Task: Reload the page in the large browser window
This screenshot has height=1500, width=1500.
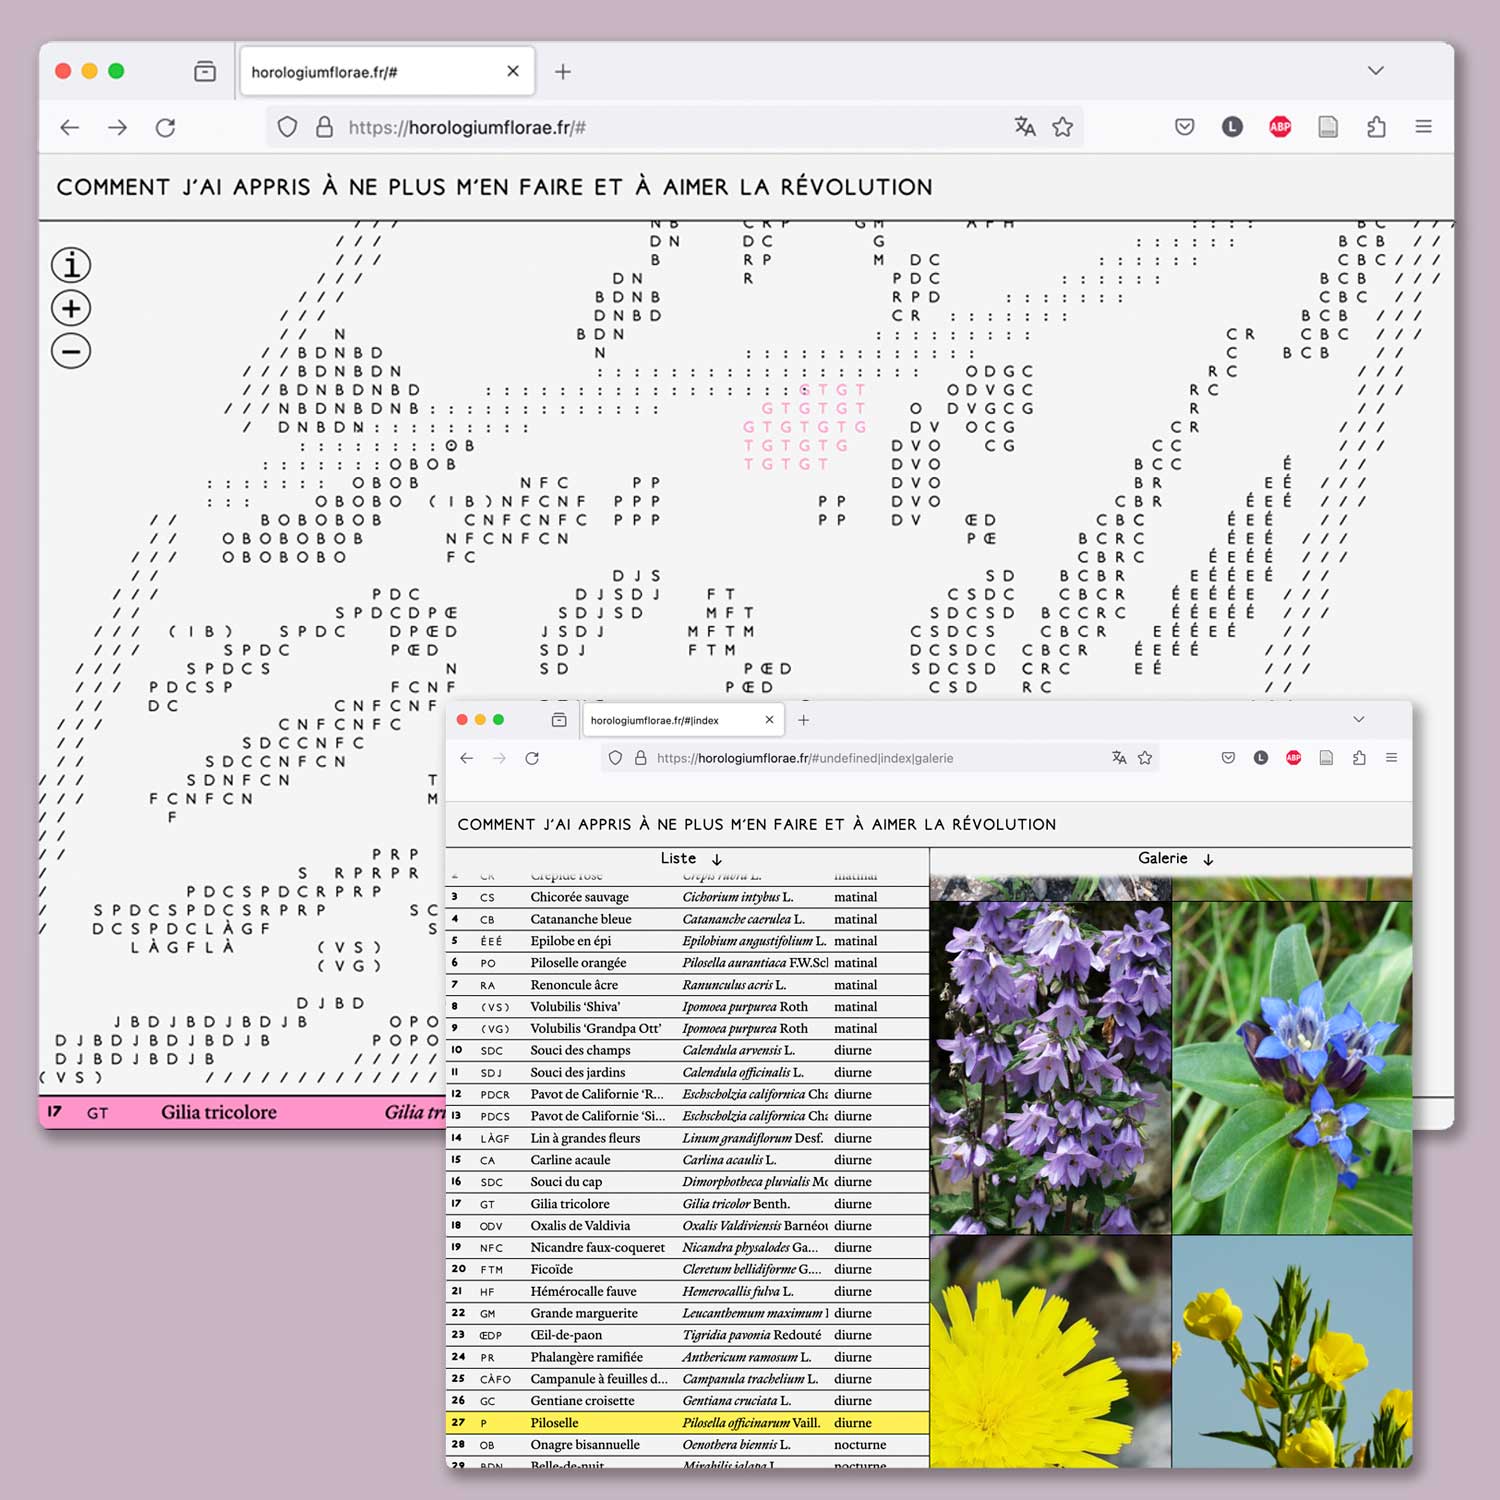Action: [x=166, y=127]
